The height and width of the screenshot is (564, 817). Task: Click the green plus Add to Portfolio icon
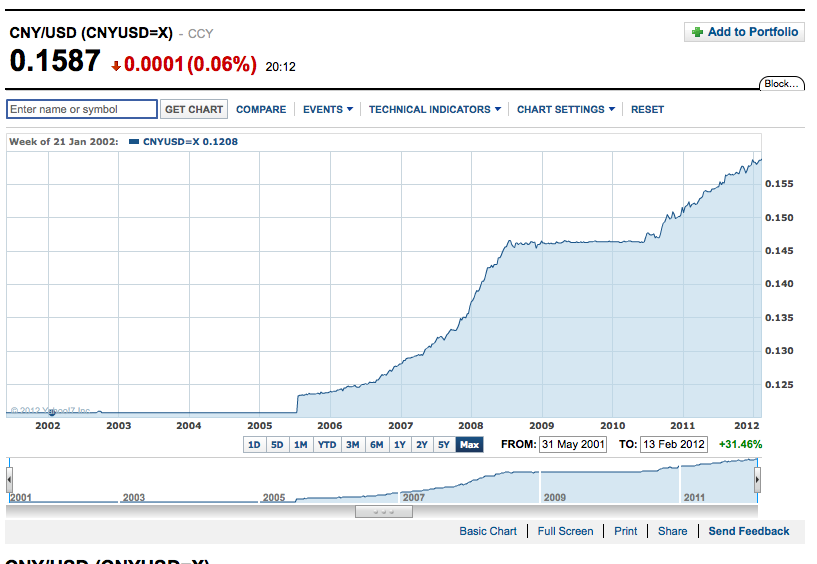click(x=697, y=32)
